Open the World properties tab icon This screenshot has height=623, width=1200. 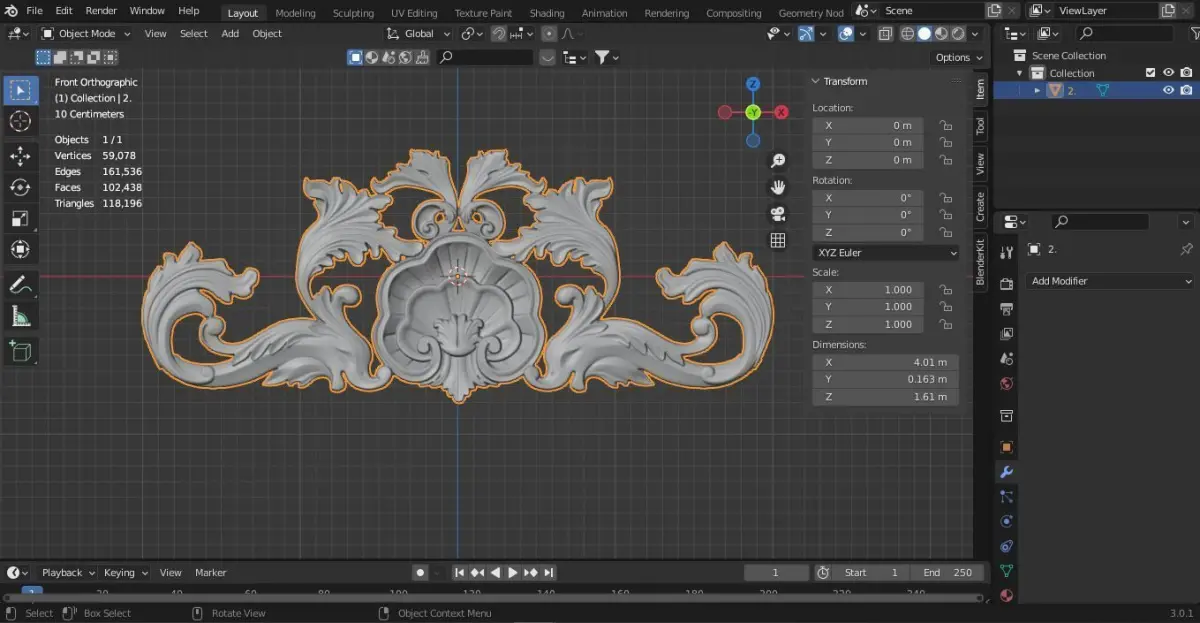(1006, 384)
